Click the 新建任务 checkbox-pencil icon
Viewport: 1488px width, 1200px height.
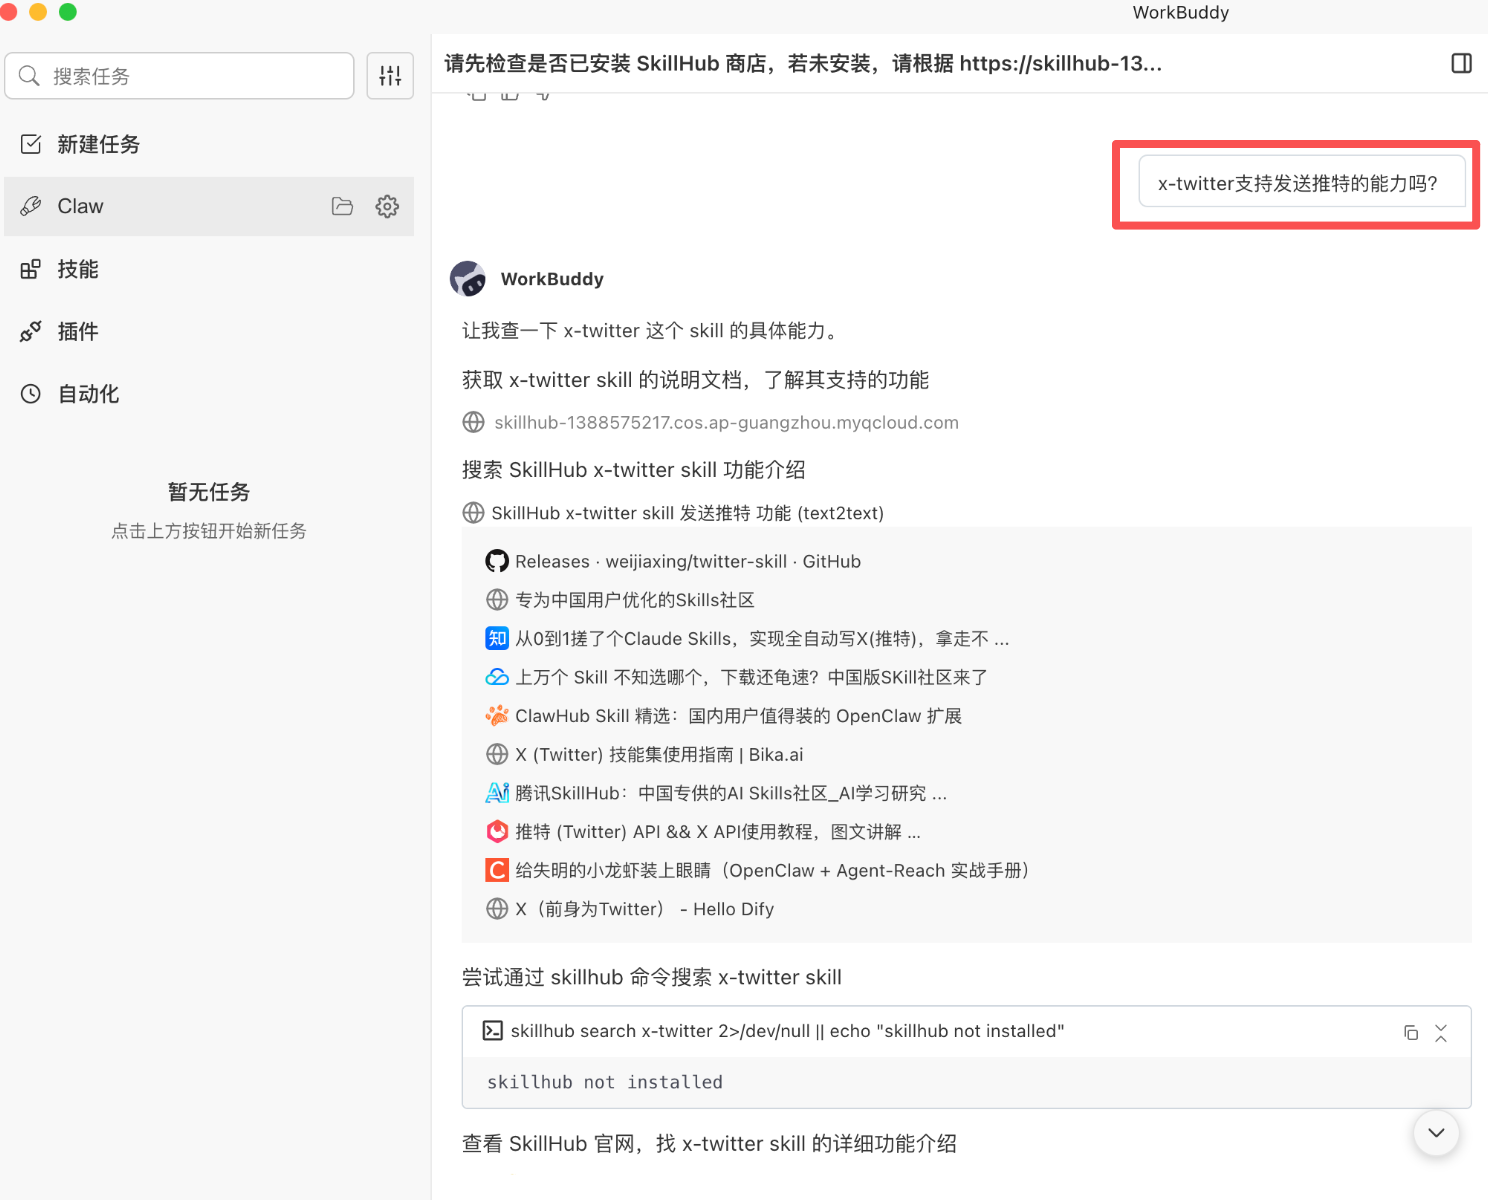tap(31, 144)
